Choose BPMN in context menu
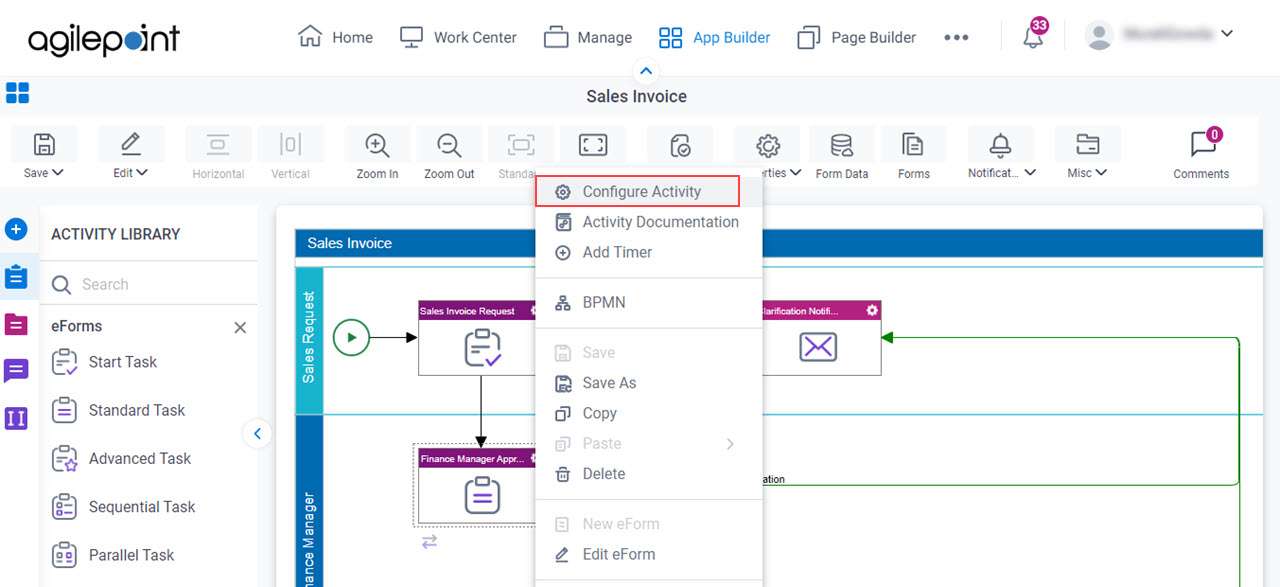The width and height of the screenshot is (1280, 587). (649, 302)
